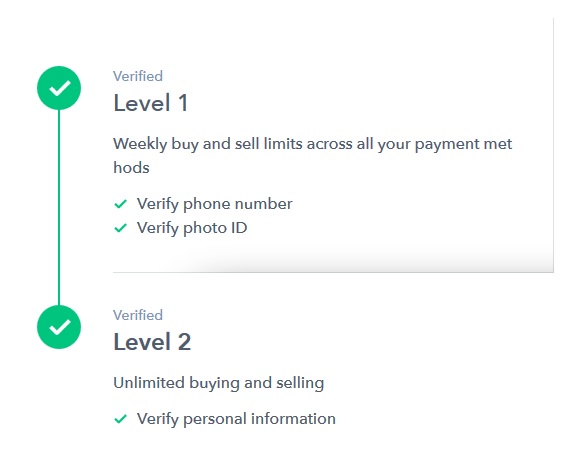Screen dimensions: 570x467
Task: Click checkmark beside Verify personal information
Action: click(x=120, y=419)
